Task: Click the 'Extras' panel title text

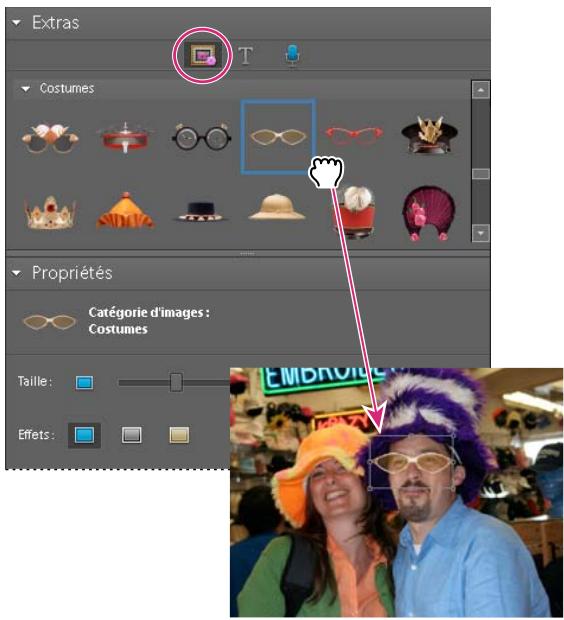Action: coord(56,23)
